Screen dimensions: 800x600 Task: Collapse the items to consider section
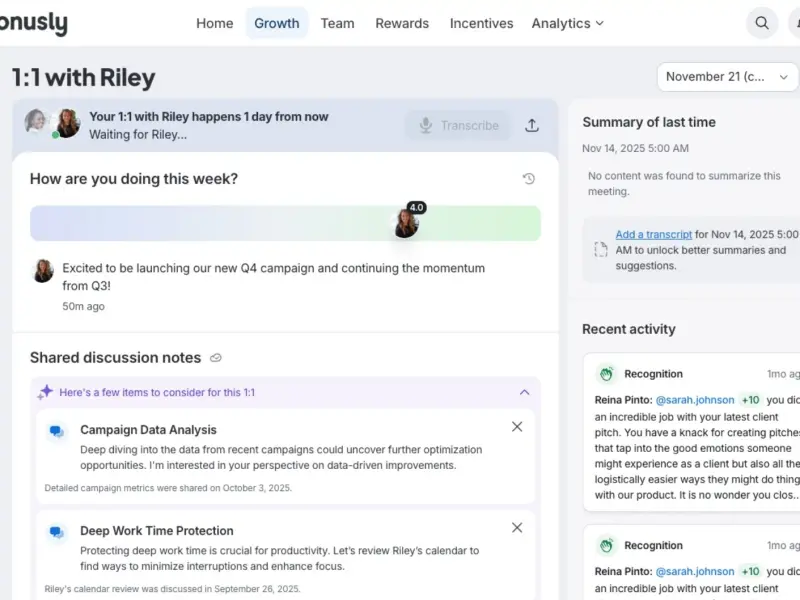[524, 392]
